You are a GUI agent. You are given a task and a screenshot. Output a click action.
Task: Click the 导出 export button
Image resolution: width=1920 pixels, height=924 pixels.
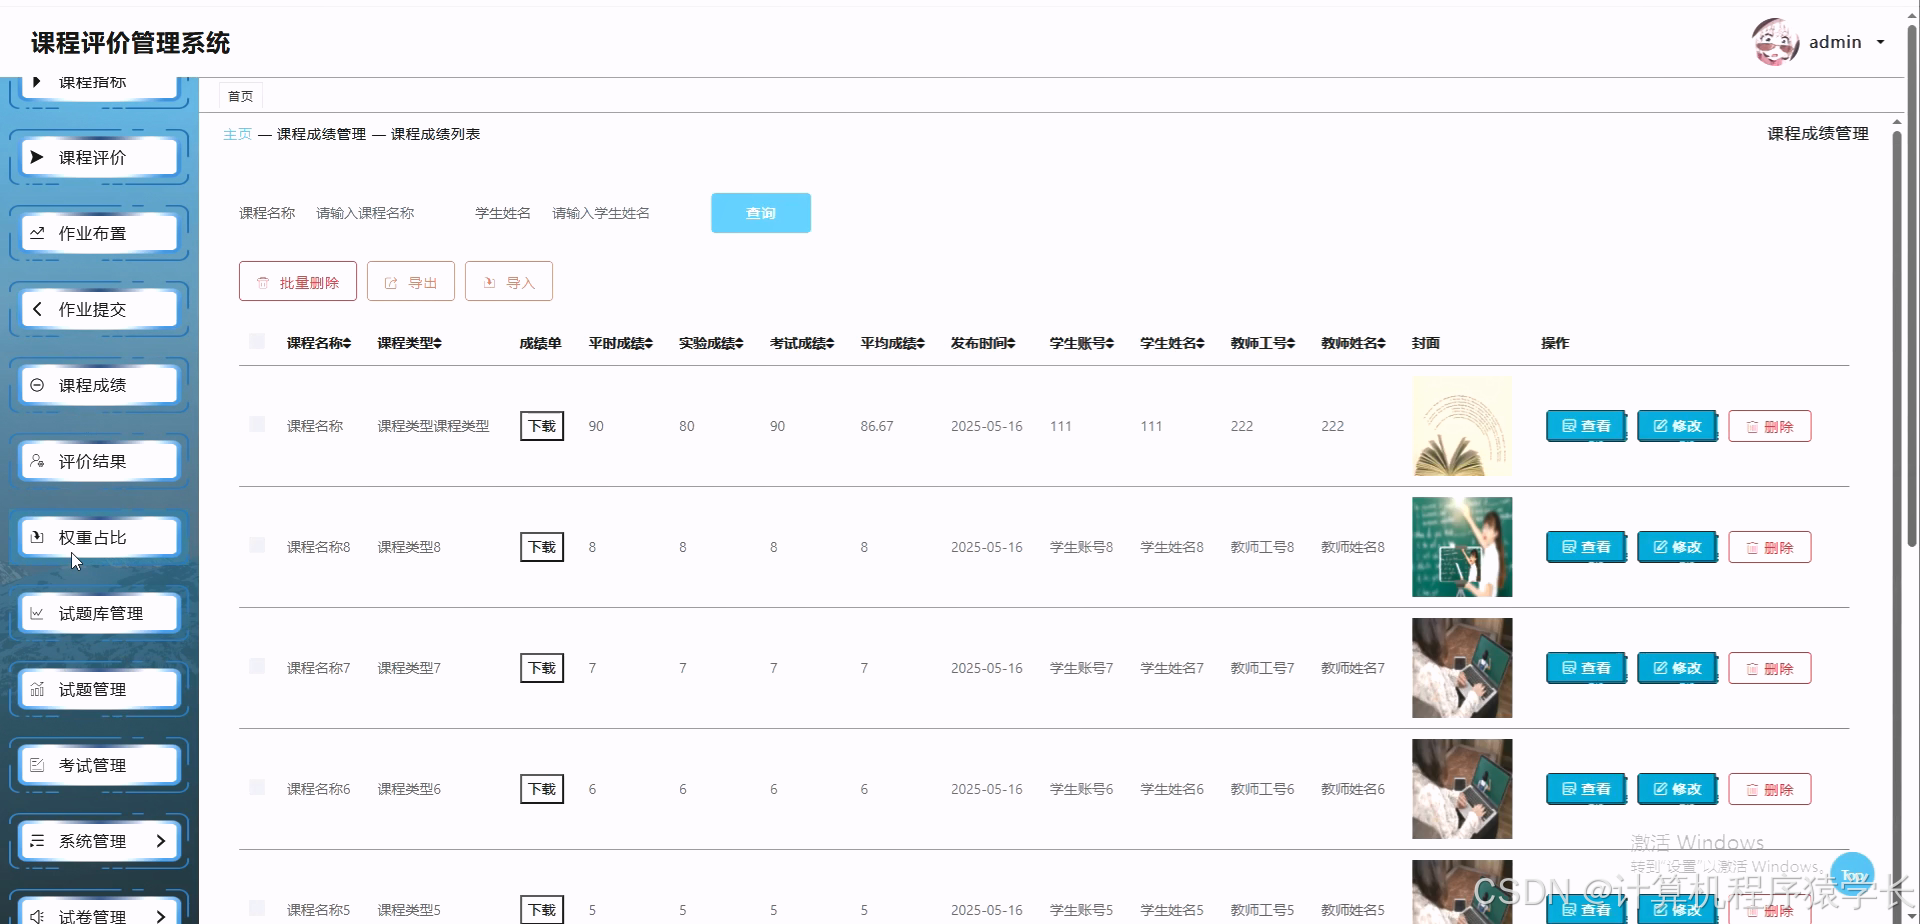pos(411,282)
